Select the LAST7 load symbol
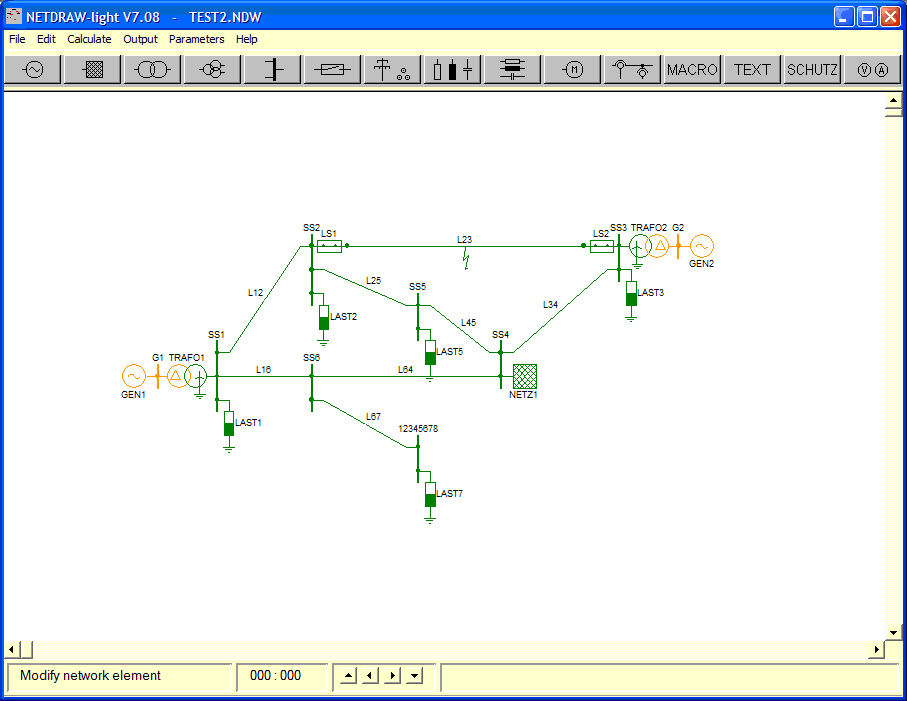This screenshot has width=907, height=701. (x=430, y=495)
